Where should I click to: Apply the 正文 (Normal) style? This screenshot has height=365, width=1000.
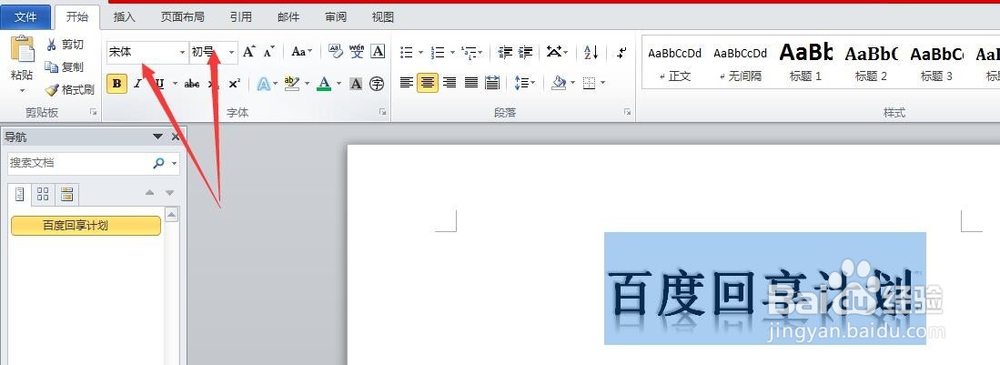coord(675,63)
